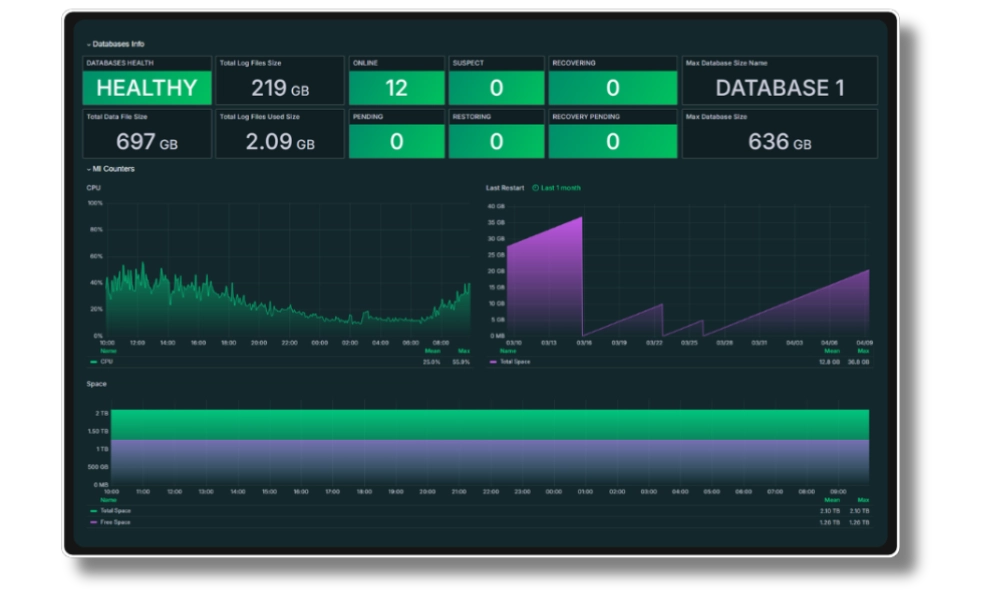Open the Last 1 month time range
The image size is (1000, 600).
pyautogui.click(x=560, y=188)
